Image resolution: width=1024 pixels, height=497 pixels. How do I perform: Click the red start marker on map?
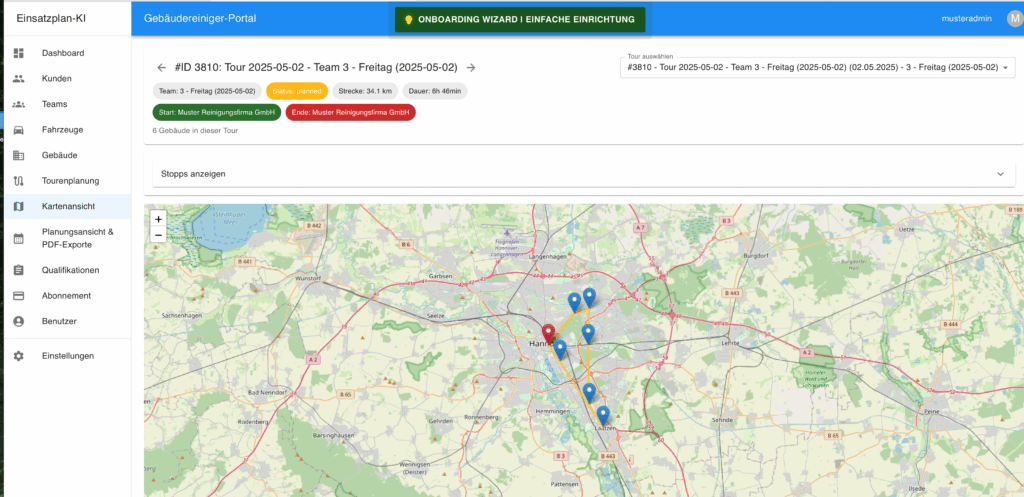[548, 334]
